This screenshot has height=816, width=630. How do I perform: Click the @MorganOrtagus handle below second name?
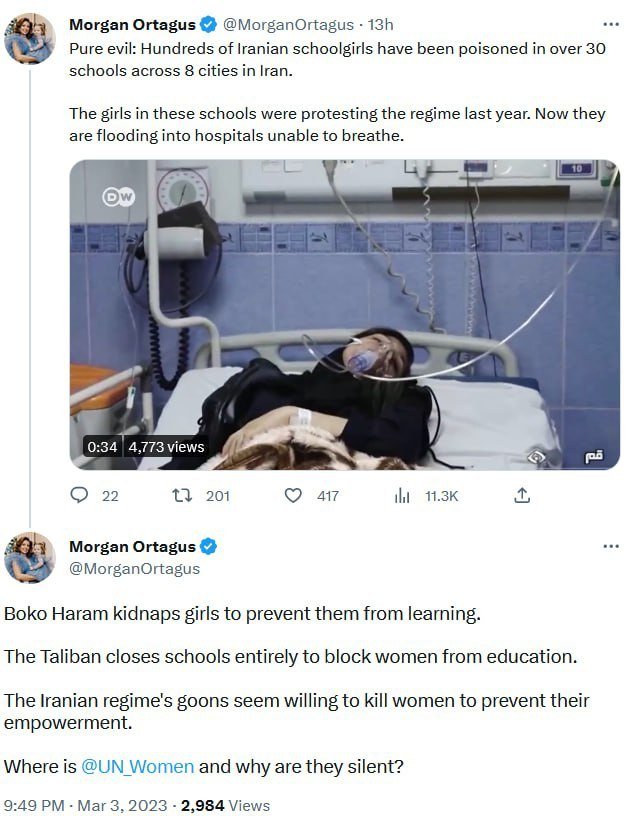pyautogui.click(x=134, y=568)
